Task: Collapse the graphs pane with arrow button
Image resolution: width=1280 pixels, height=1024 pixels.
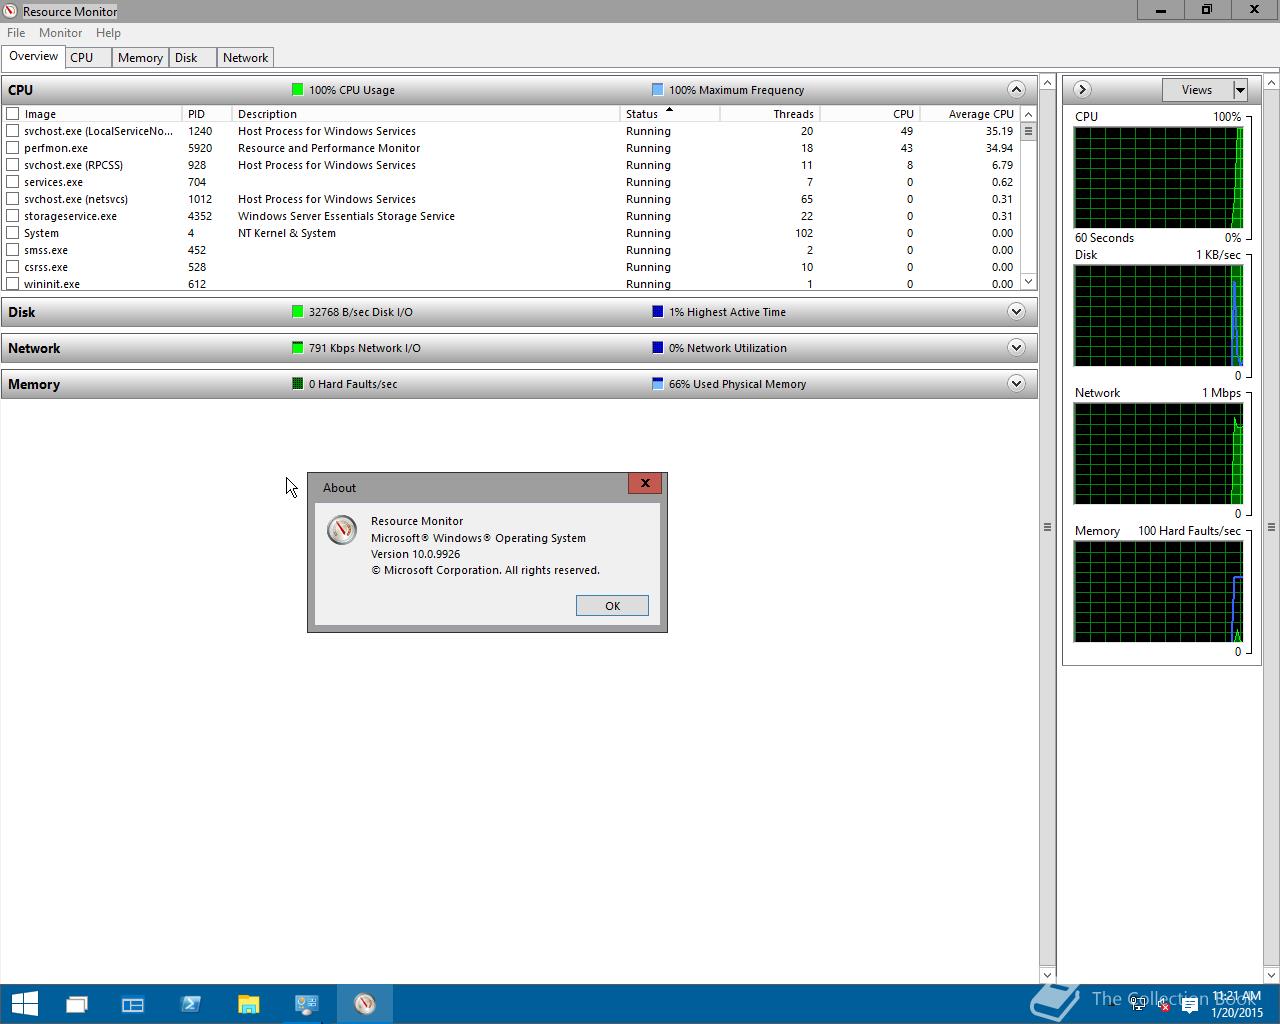Action: (x=1082, y=90)
